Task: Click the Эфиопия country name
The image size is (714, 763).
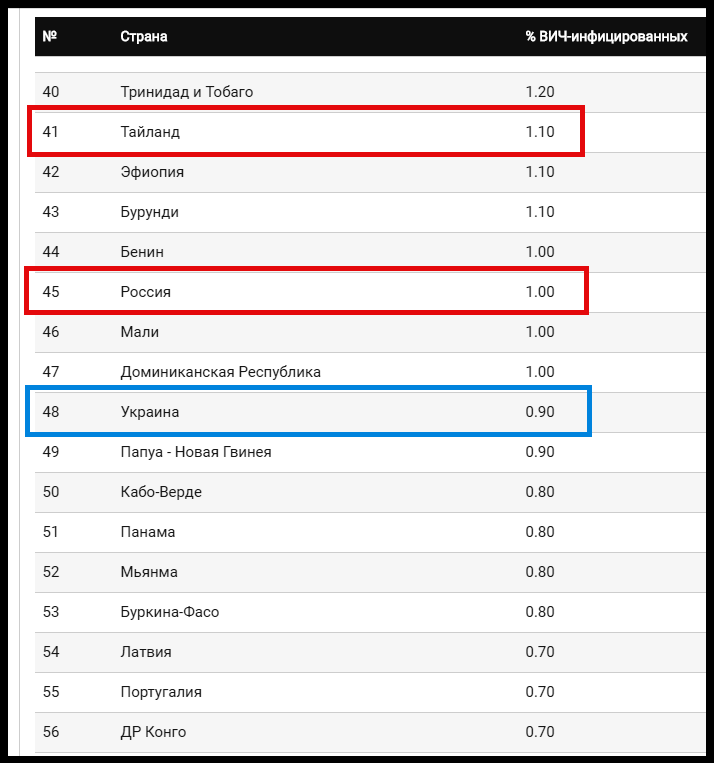Action: coord(152,172)
